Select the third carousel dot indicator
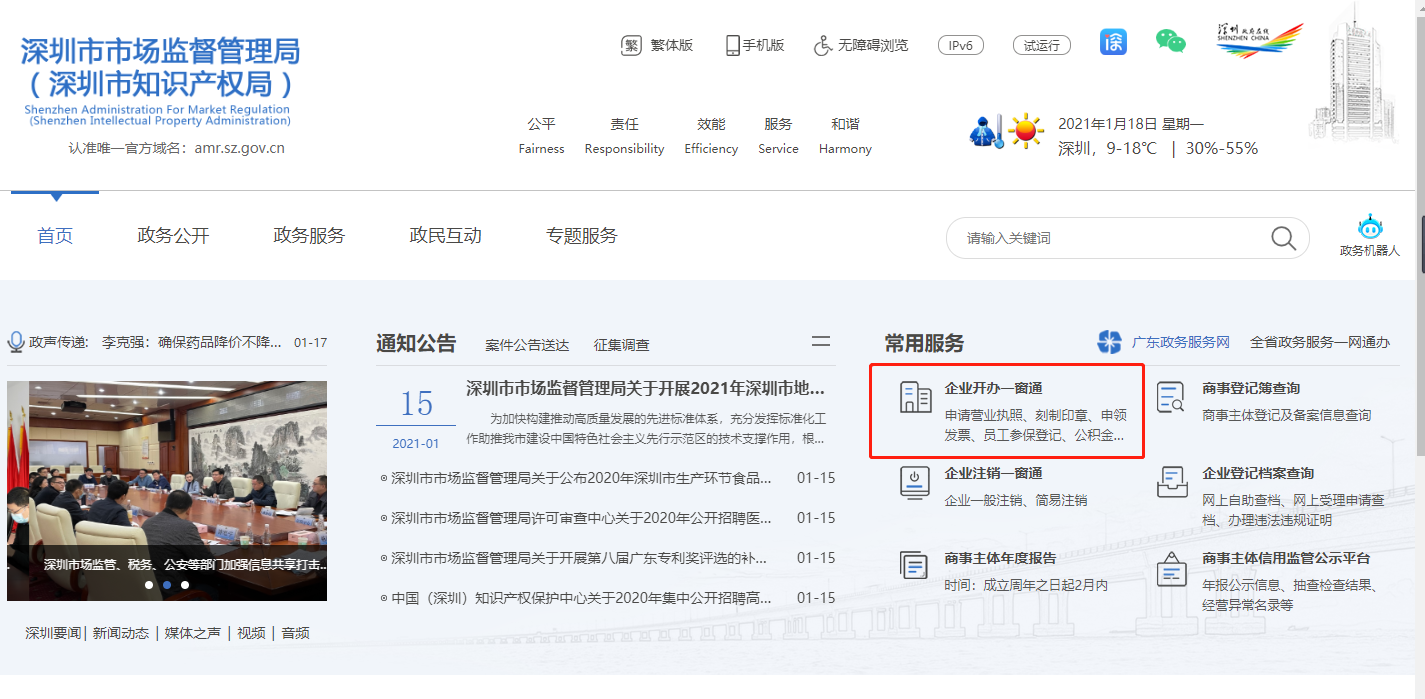Image resolution: width=1425 pixels, height=699 pixels. pyautogui.click(x=185, y=585)
